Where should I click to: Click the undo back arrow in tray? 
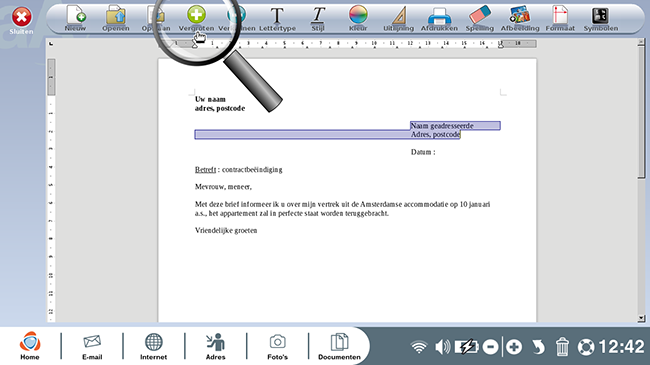coord(538,347)
